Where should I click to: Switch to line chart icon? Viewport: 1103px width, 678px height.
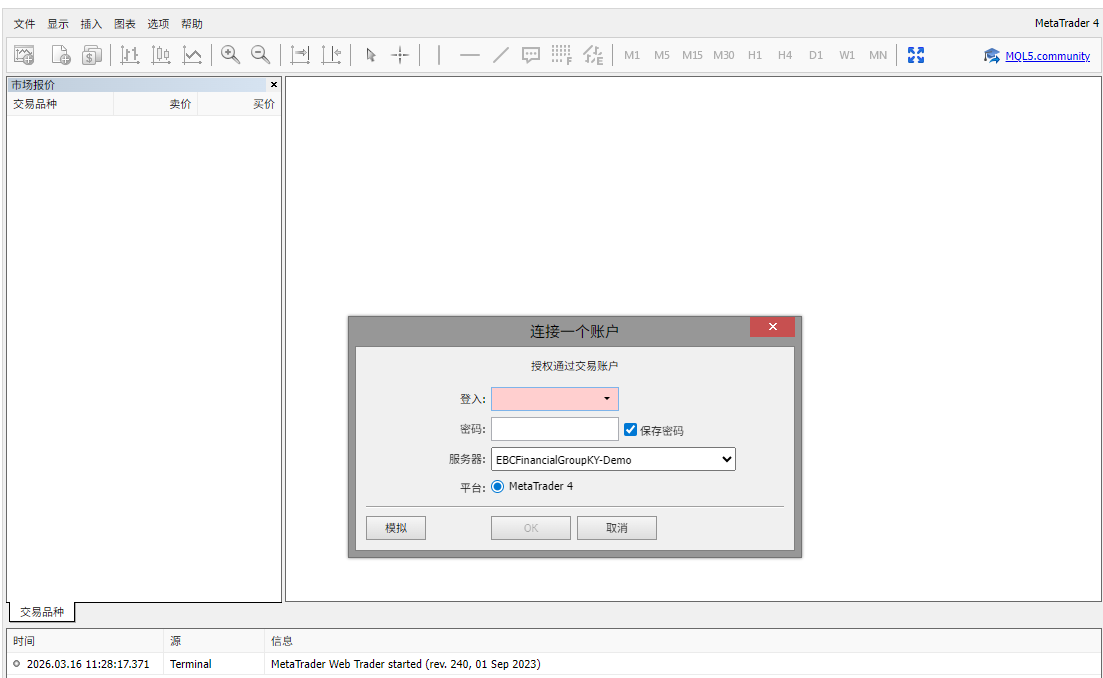[x=192, y=55]
